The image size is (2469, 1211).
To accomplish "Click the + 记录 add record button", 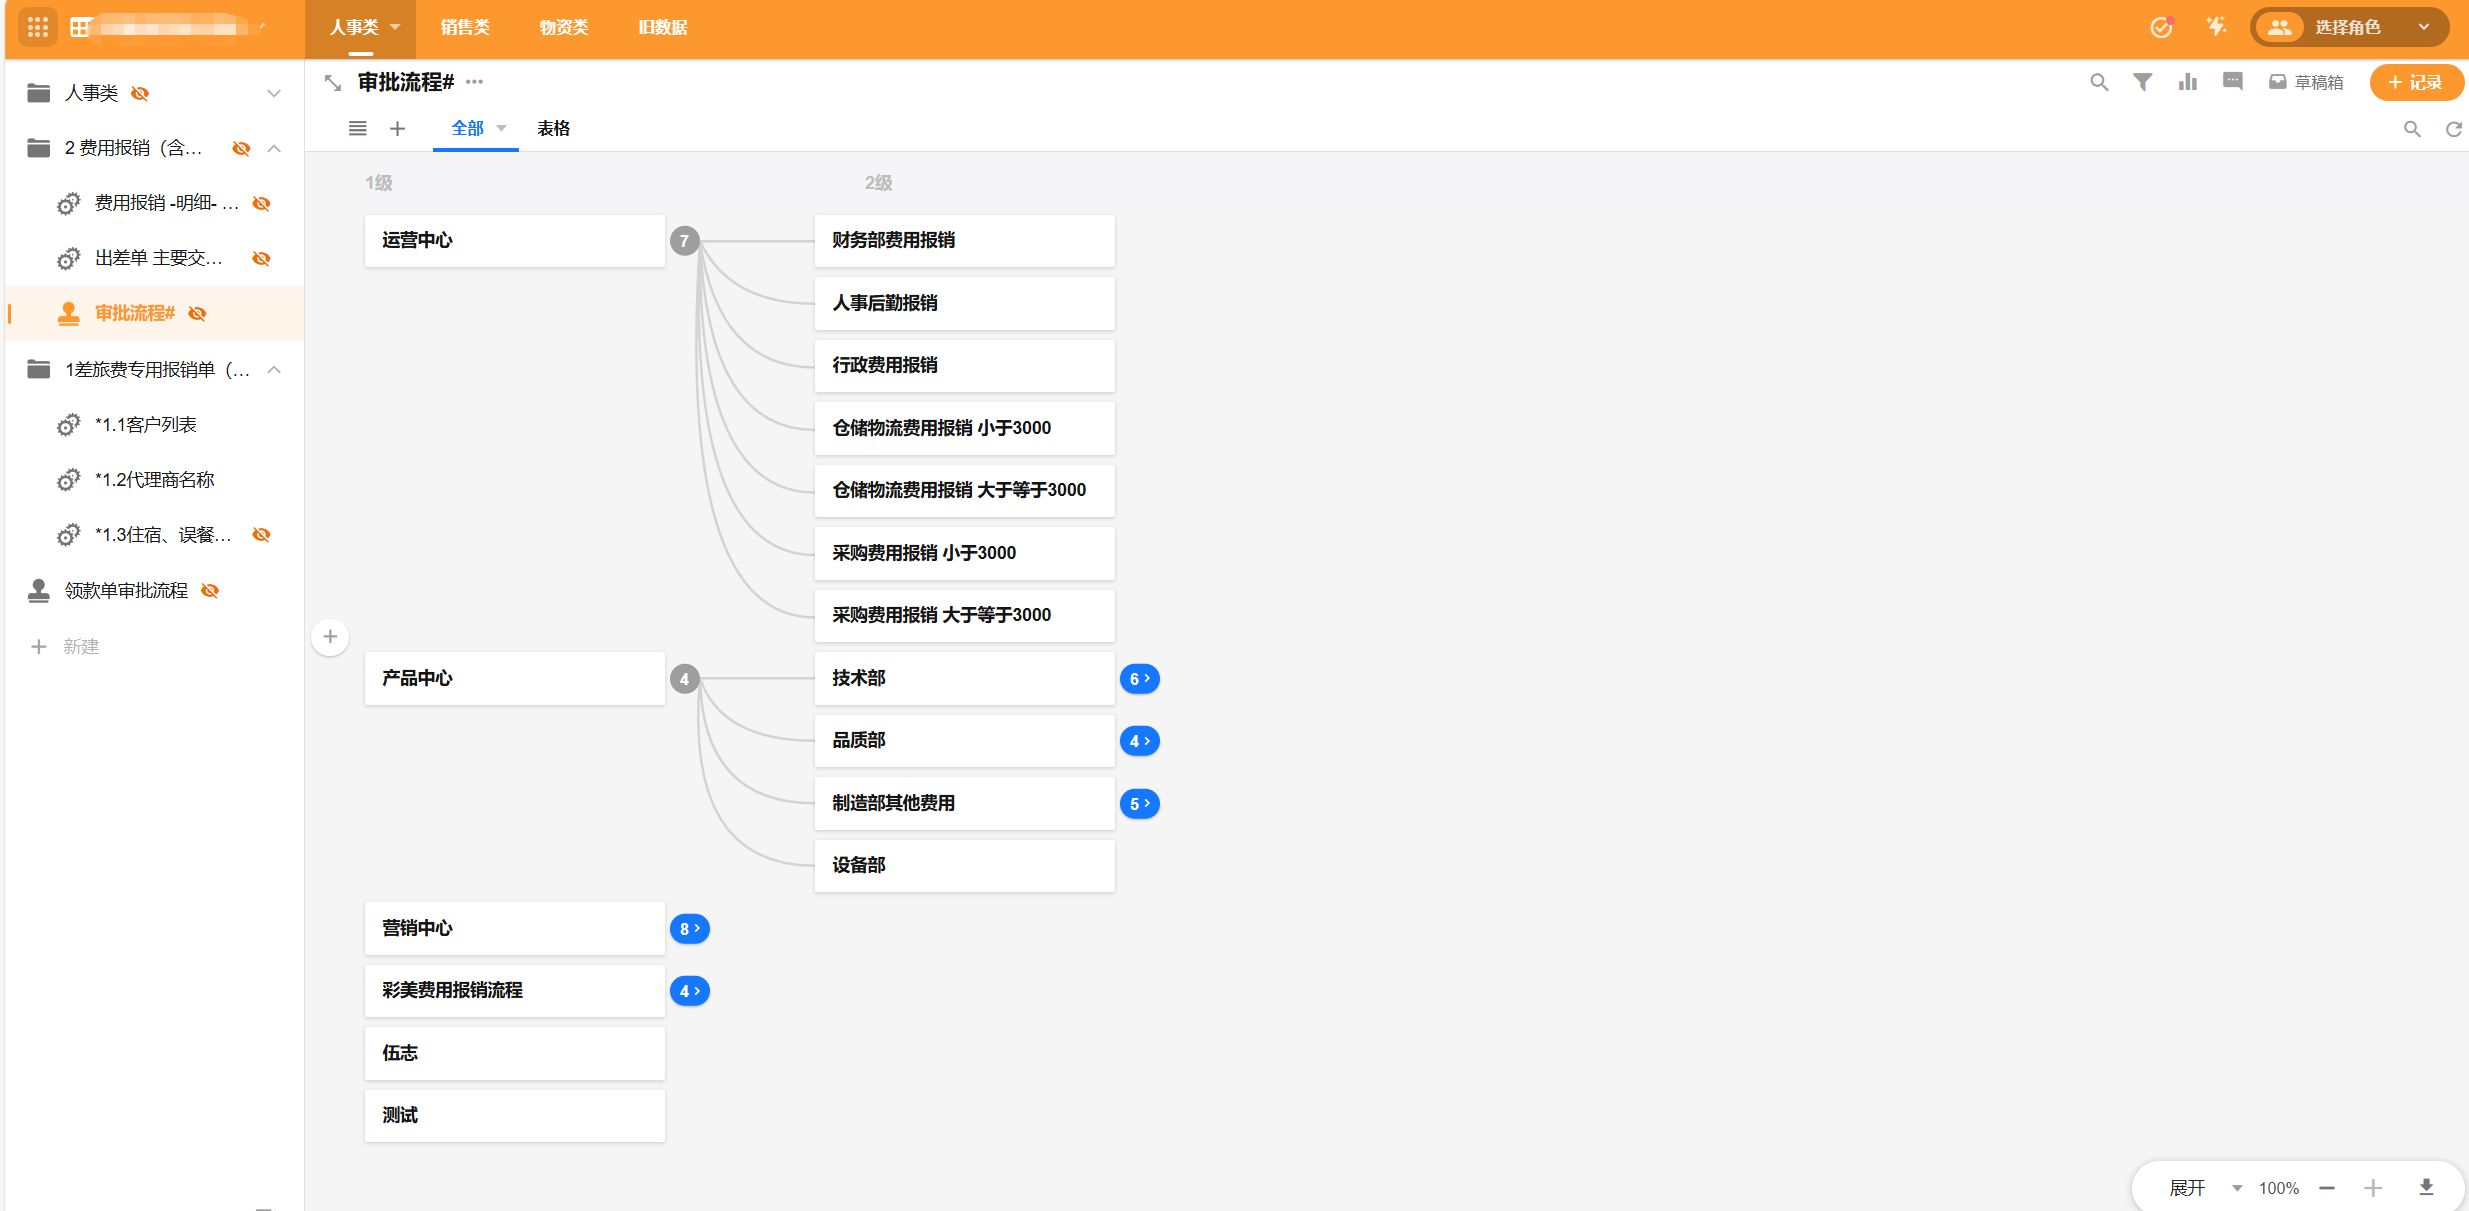I will click(x=2415, y=82).
